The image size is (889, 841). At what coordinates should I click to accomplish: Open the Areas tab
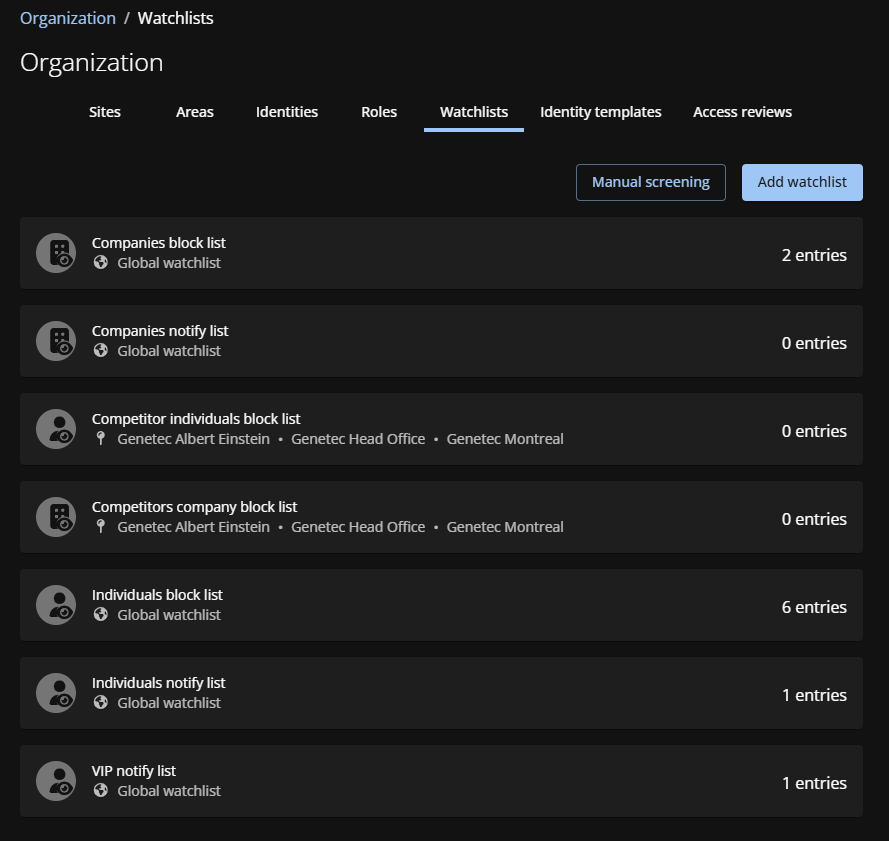pos(195,112)
